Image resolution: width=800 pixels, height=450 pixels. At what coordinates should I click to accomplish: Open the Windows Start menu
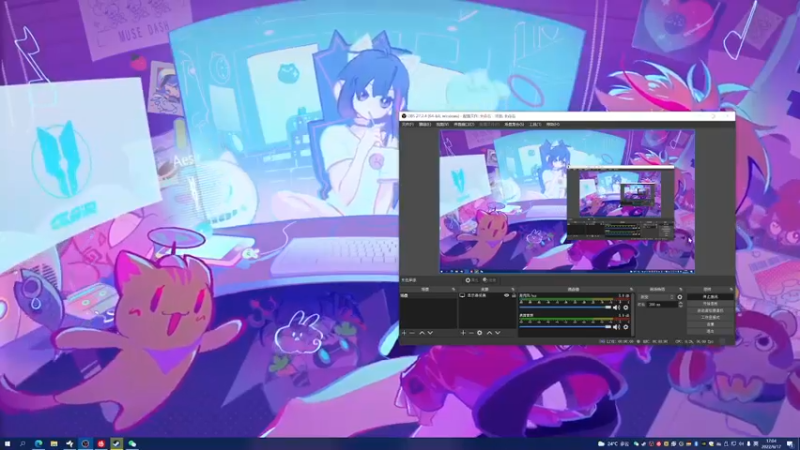pyautogui.click(x=7, y=444)
